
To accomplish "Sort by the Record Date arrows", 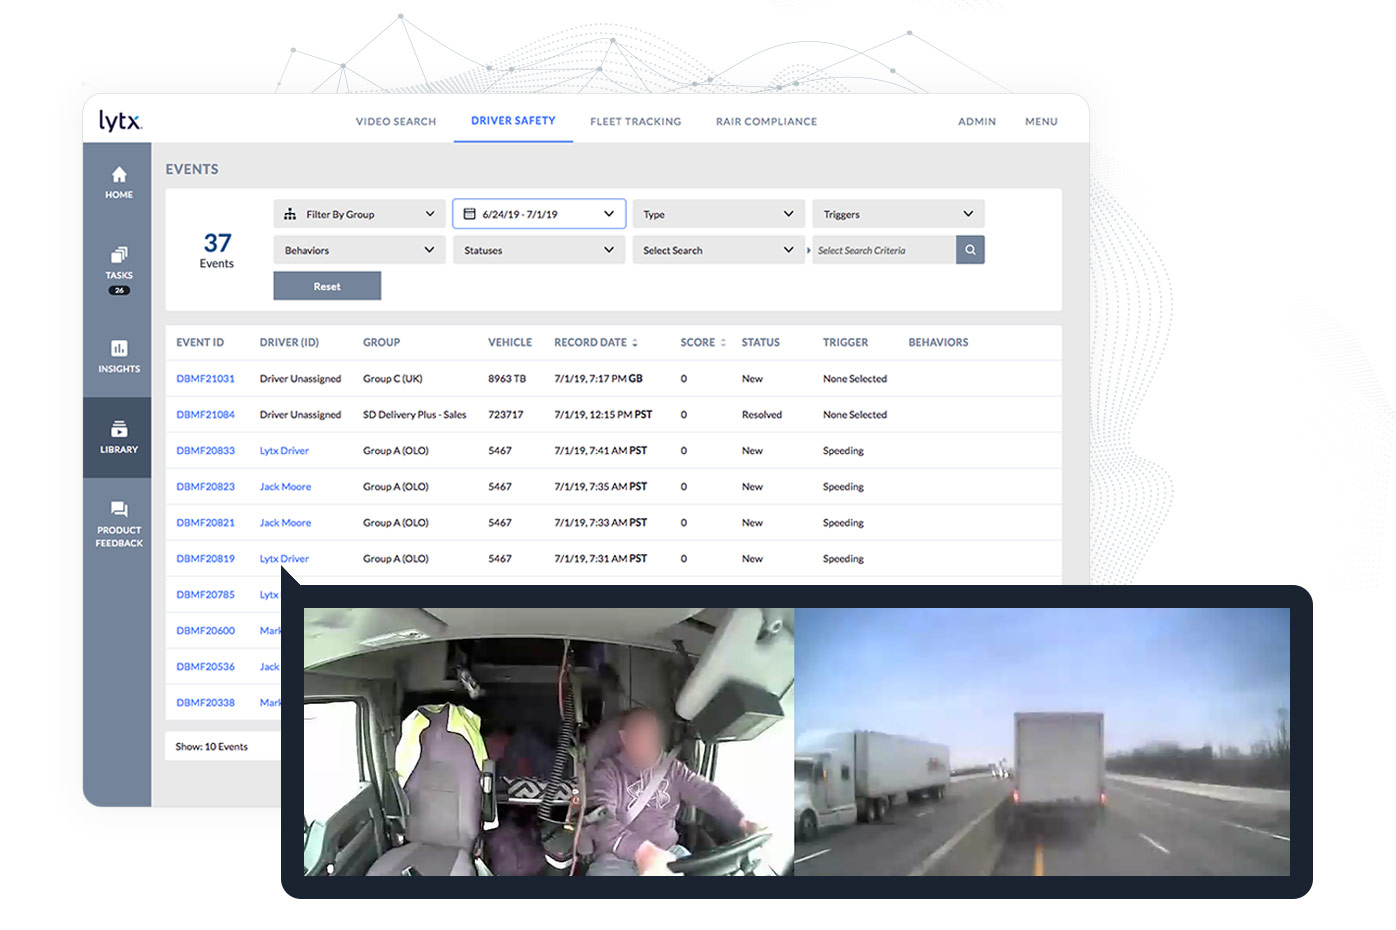I will coord(635,343).
